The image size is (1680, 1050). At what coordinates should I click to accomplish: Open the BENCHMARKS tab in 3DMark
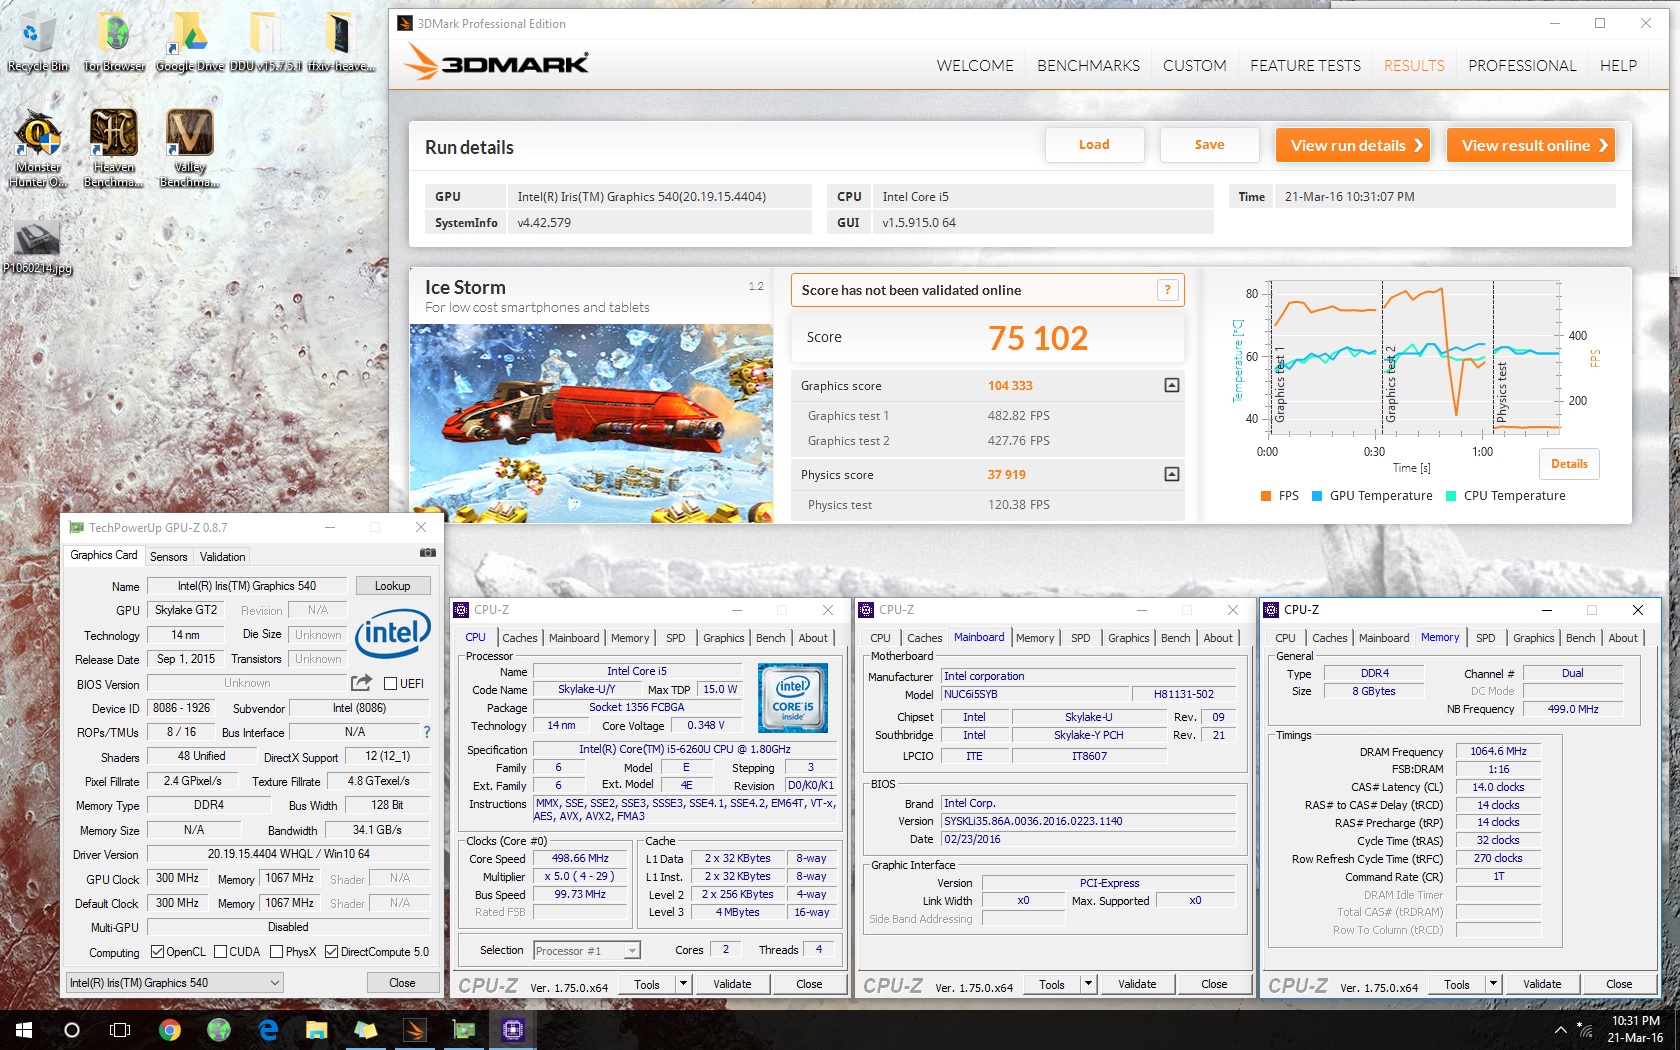(x=1088, y=66)
